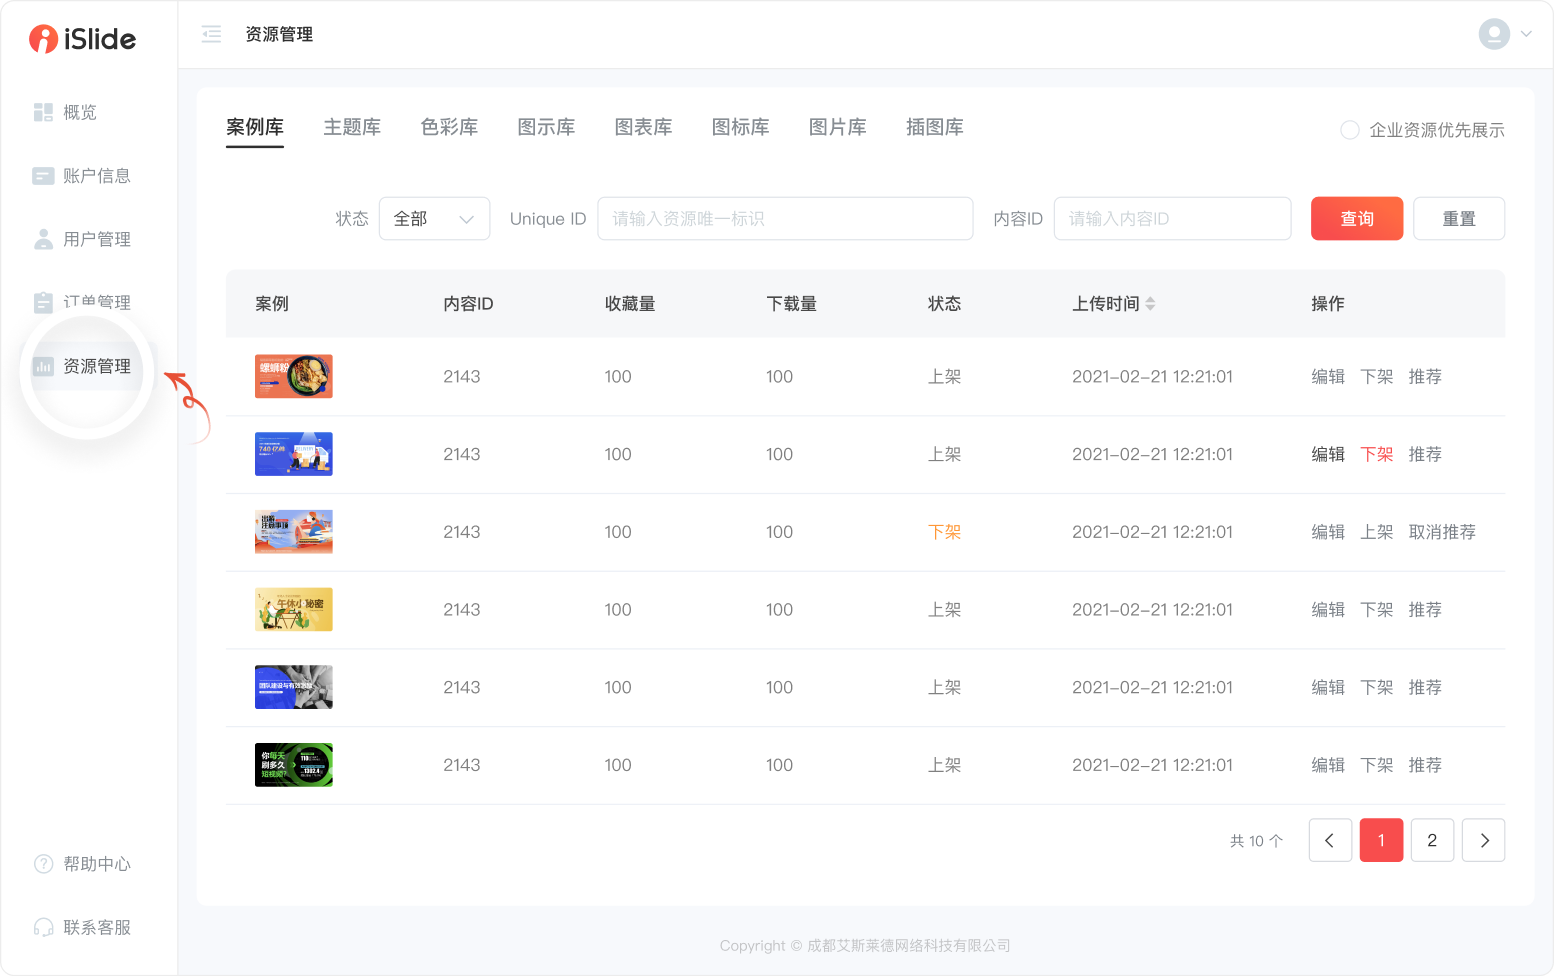This screenshot has width=1554, height=976.
Task: Open the green-black case thumbnail
Action: pos(293,765)
